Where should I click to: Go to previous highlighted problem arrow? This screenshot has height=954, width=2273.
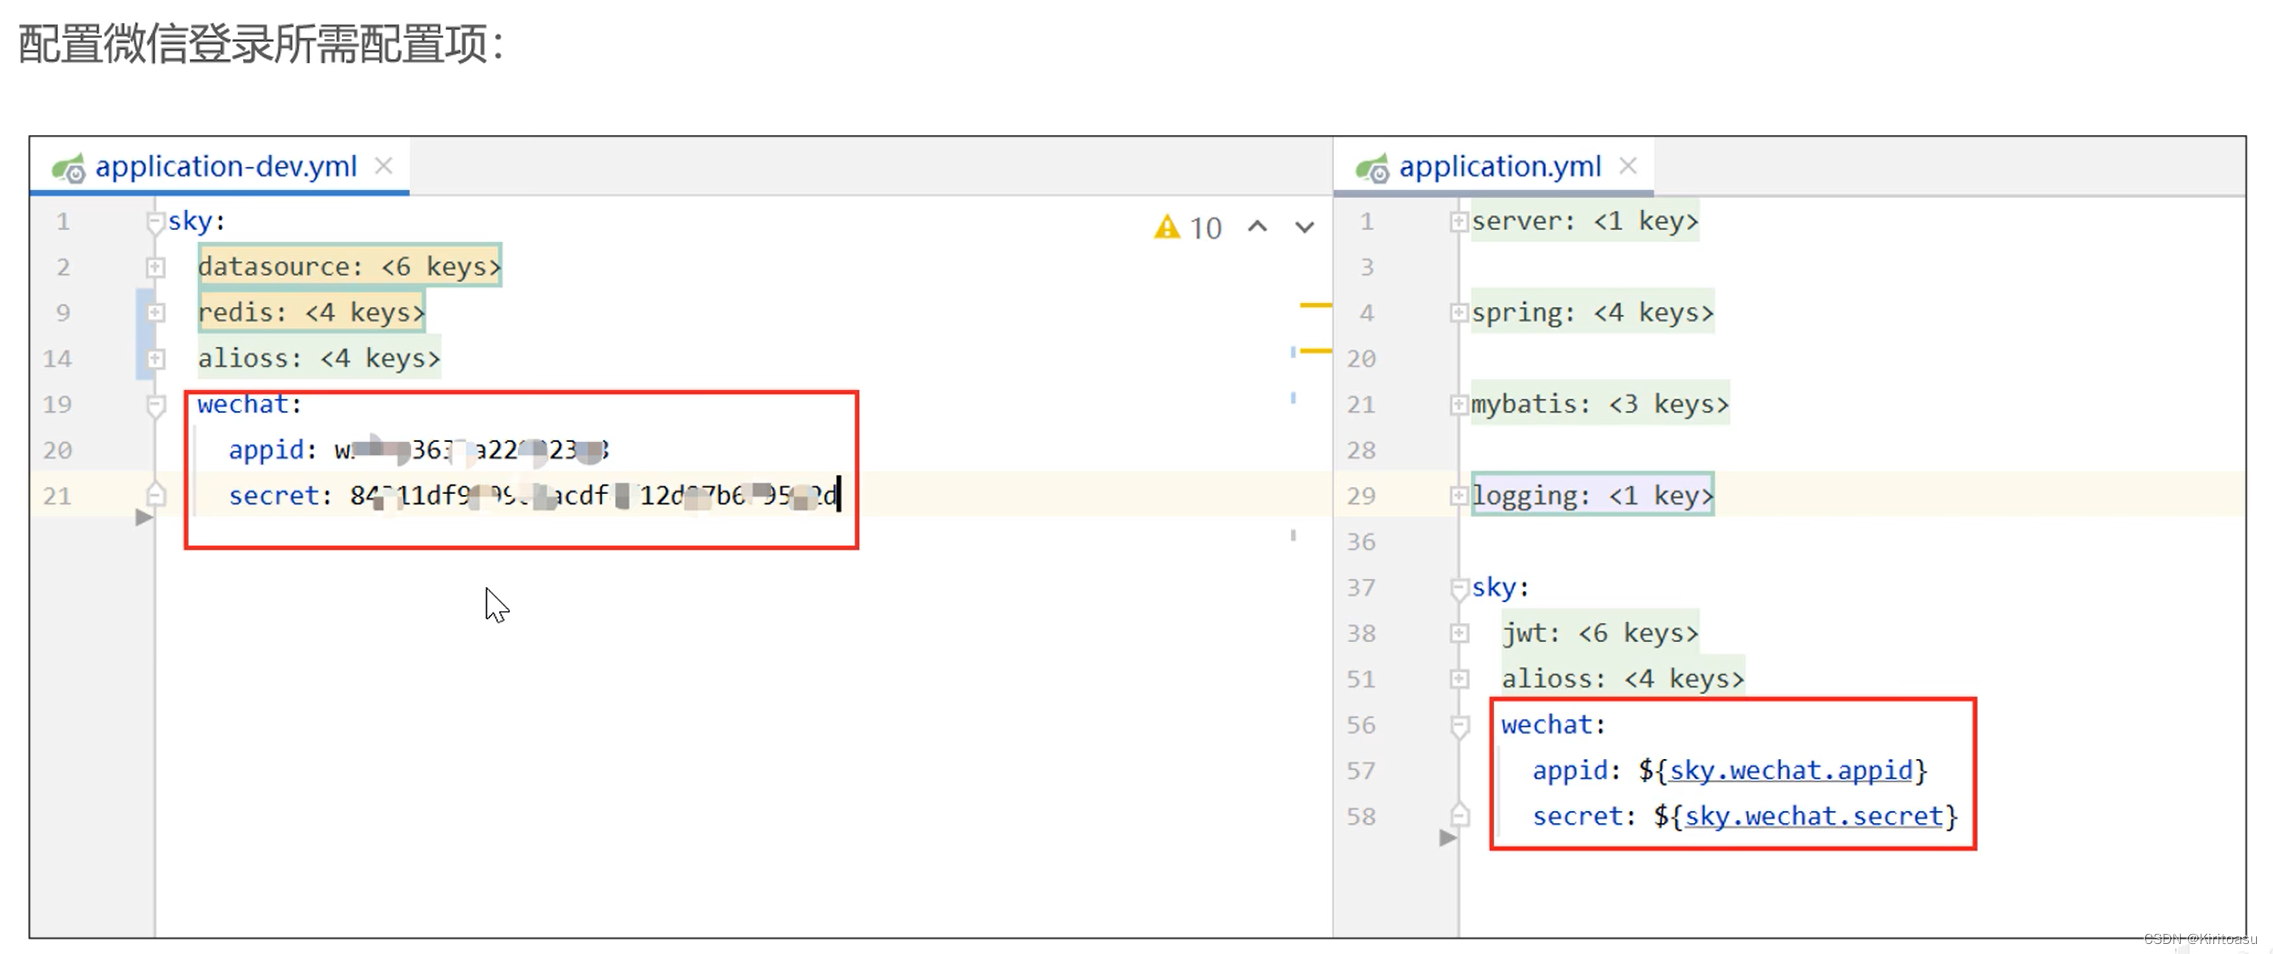click(x=1258, y=227)
